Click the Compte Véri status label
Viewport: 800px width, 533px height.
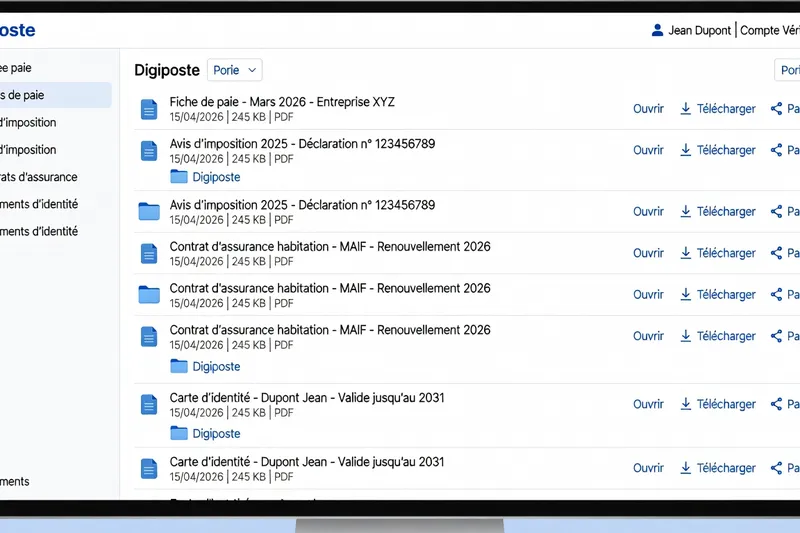[x=770, y=31]
